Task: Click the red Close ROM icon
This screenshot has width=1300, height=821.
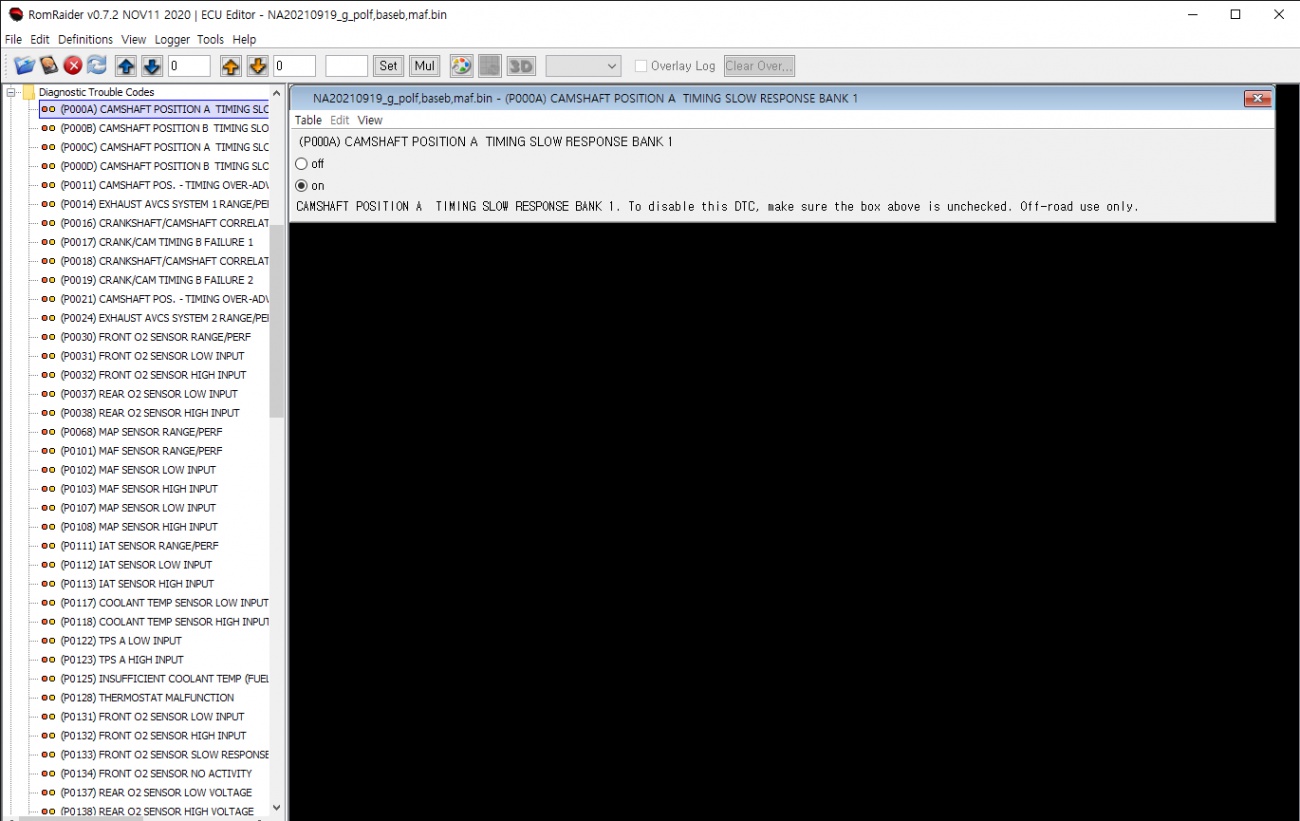Action: tap(73, 66)
